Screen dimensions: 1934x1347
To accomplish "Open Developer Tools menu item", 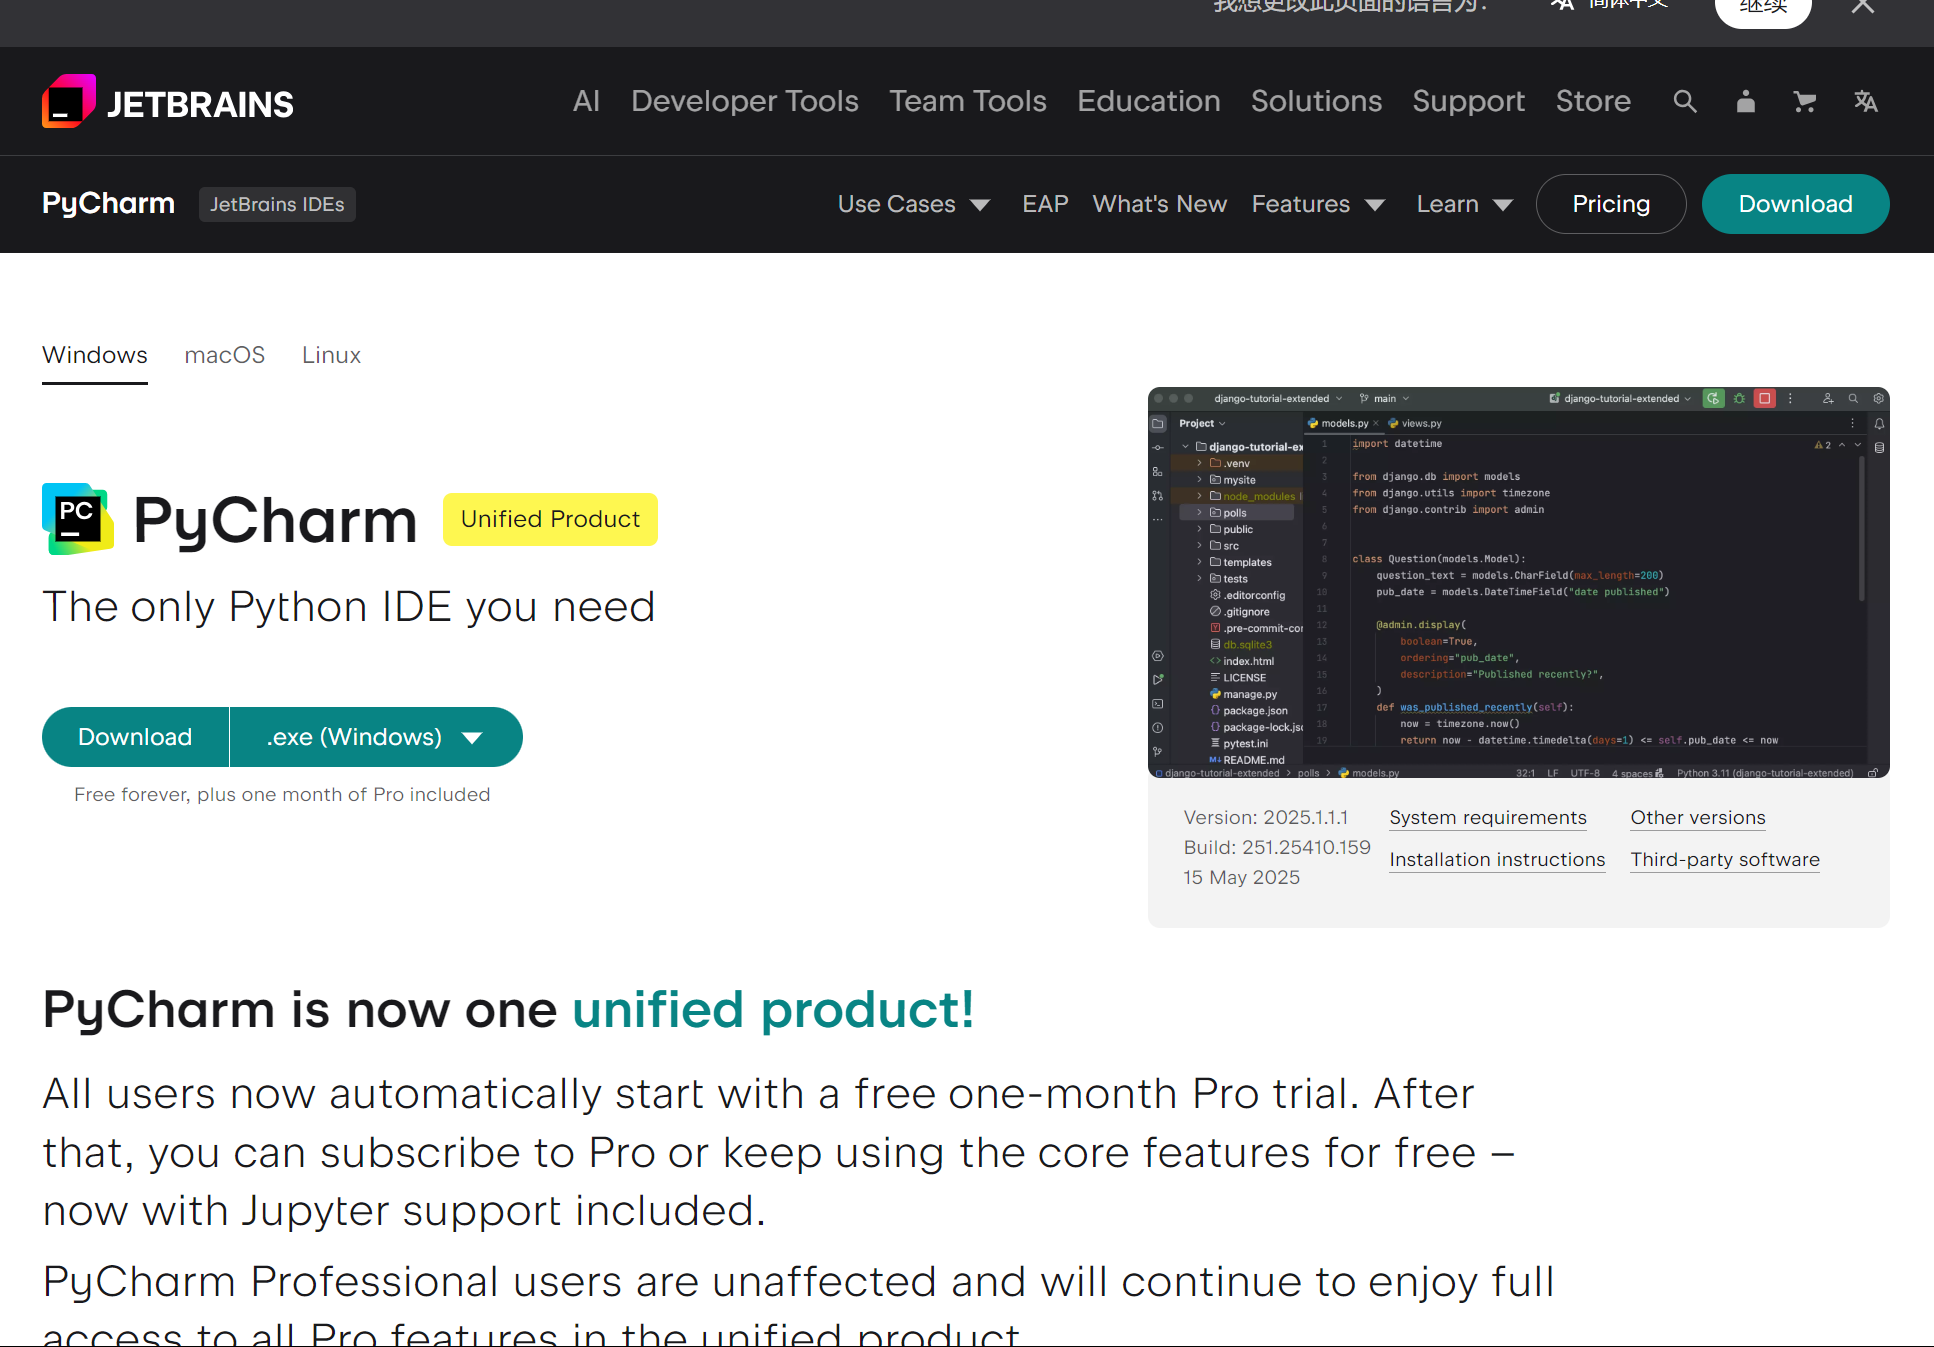I will [744, 101].
